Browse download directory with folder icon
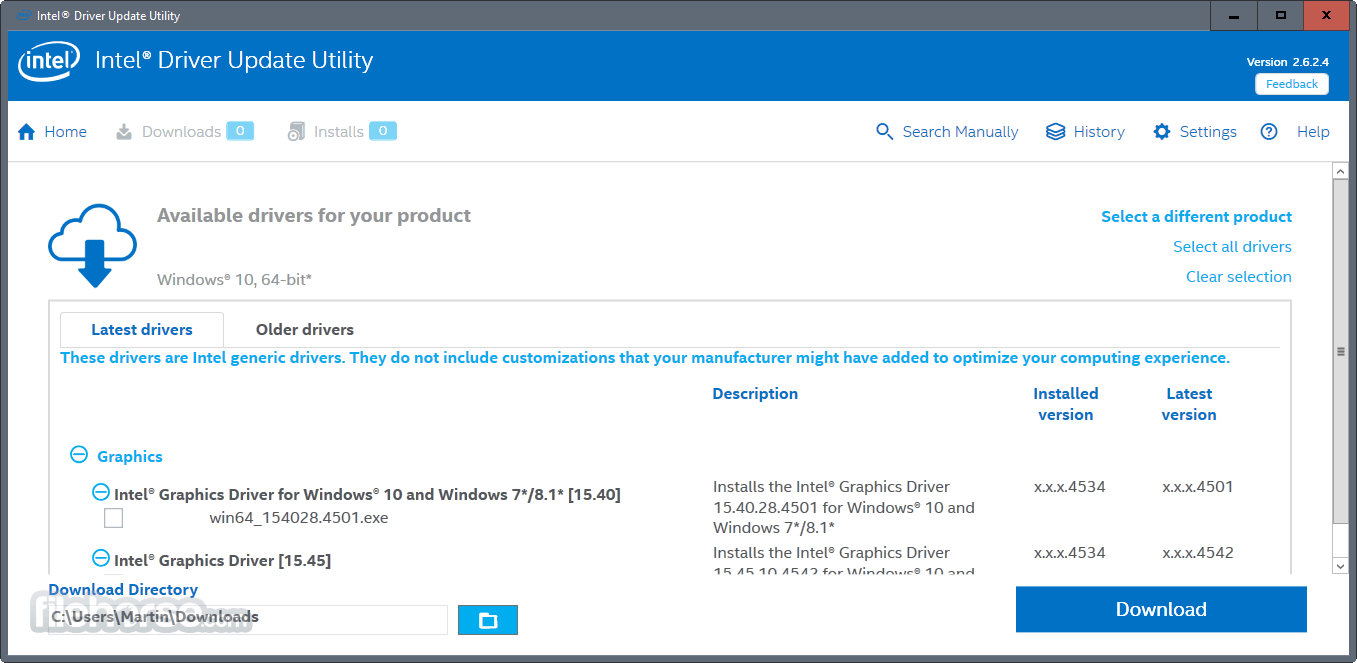The image size is (1357, 663). [488, 620]
